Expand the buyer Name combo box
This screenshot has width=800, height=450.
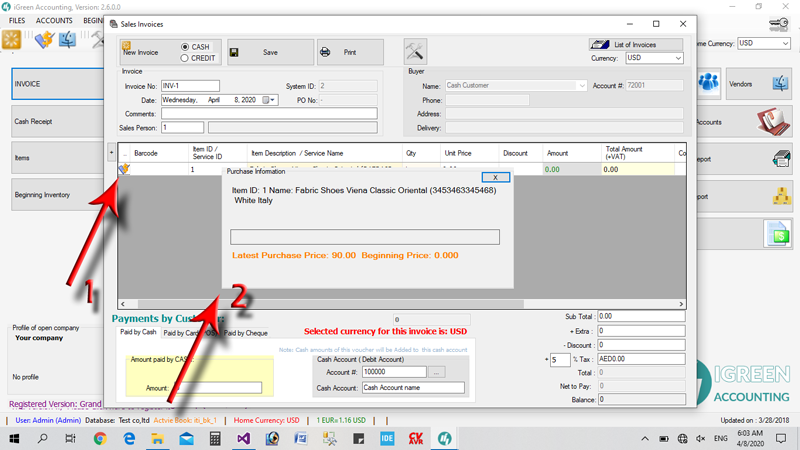(582, 86)
